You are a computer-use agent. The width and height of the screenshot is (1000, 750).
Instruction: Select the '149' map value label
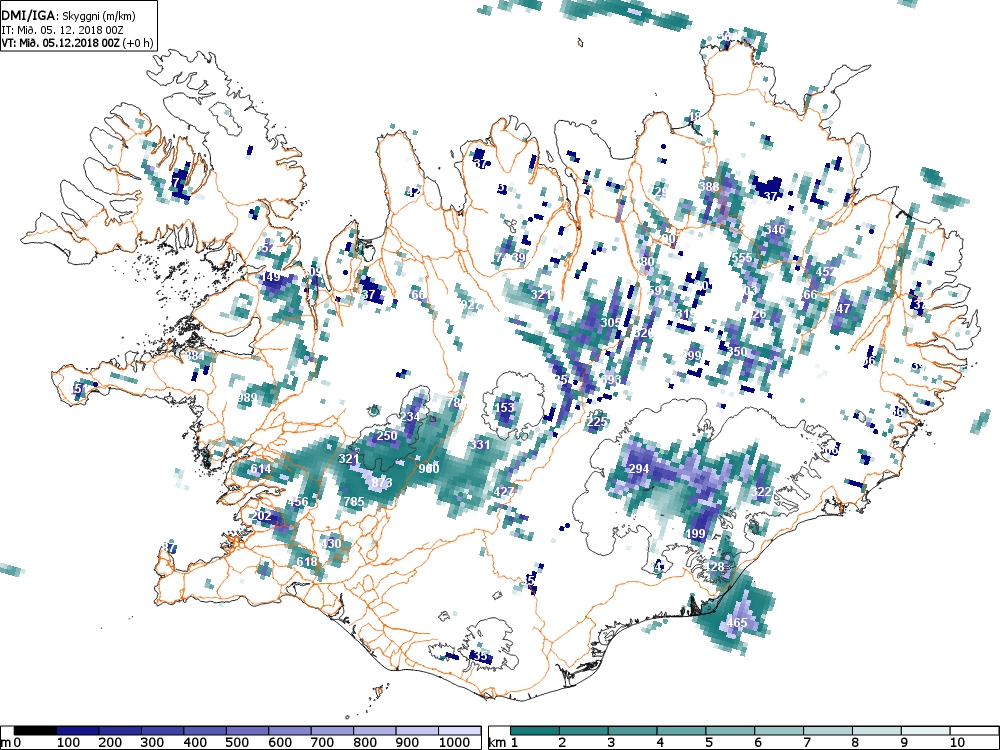271,277
